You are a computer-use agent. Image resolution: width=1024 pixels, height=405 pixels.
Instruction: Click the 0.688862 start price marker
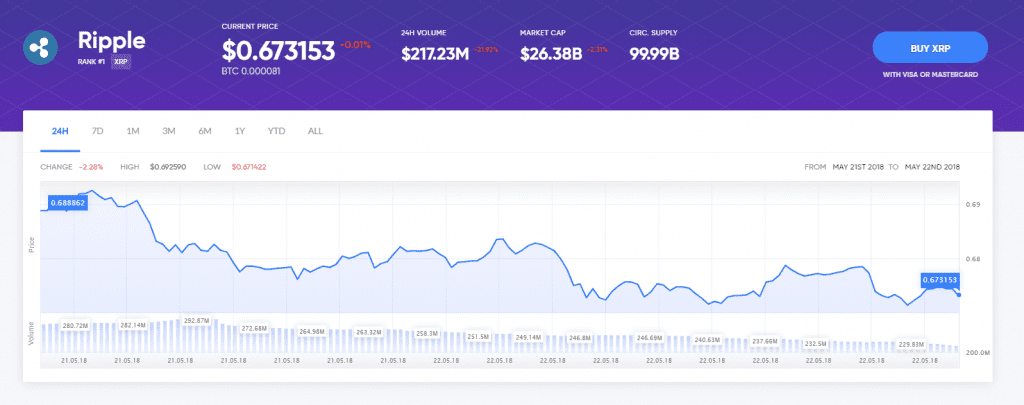[67, 203]
